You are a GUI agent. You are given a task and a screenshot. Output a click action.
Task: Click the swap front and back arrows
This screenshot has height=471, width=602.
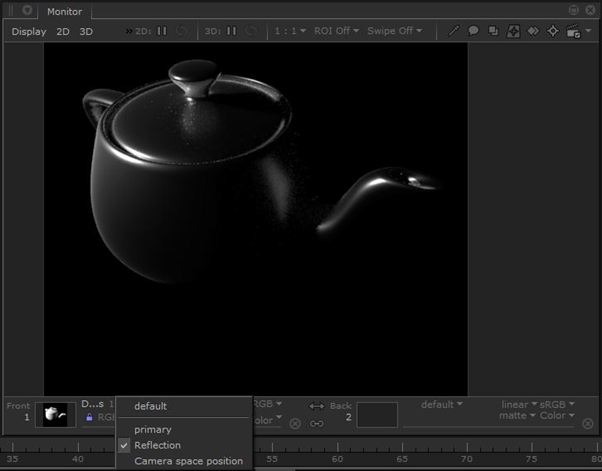tap(317, 406)
